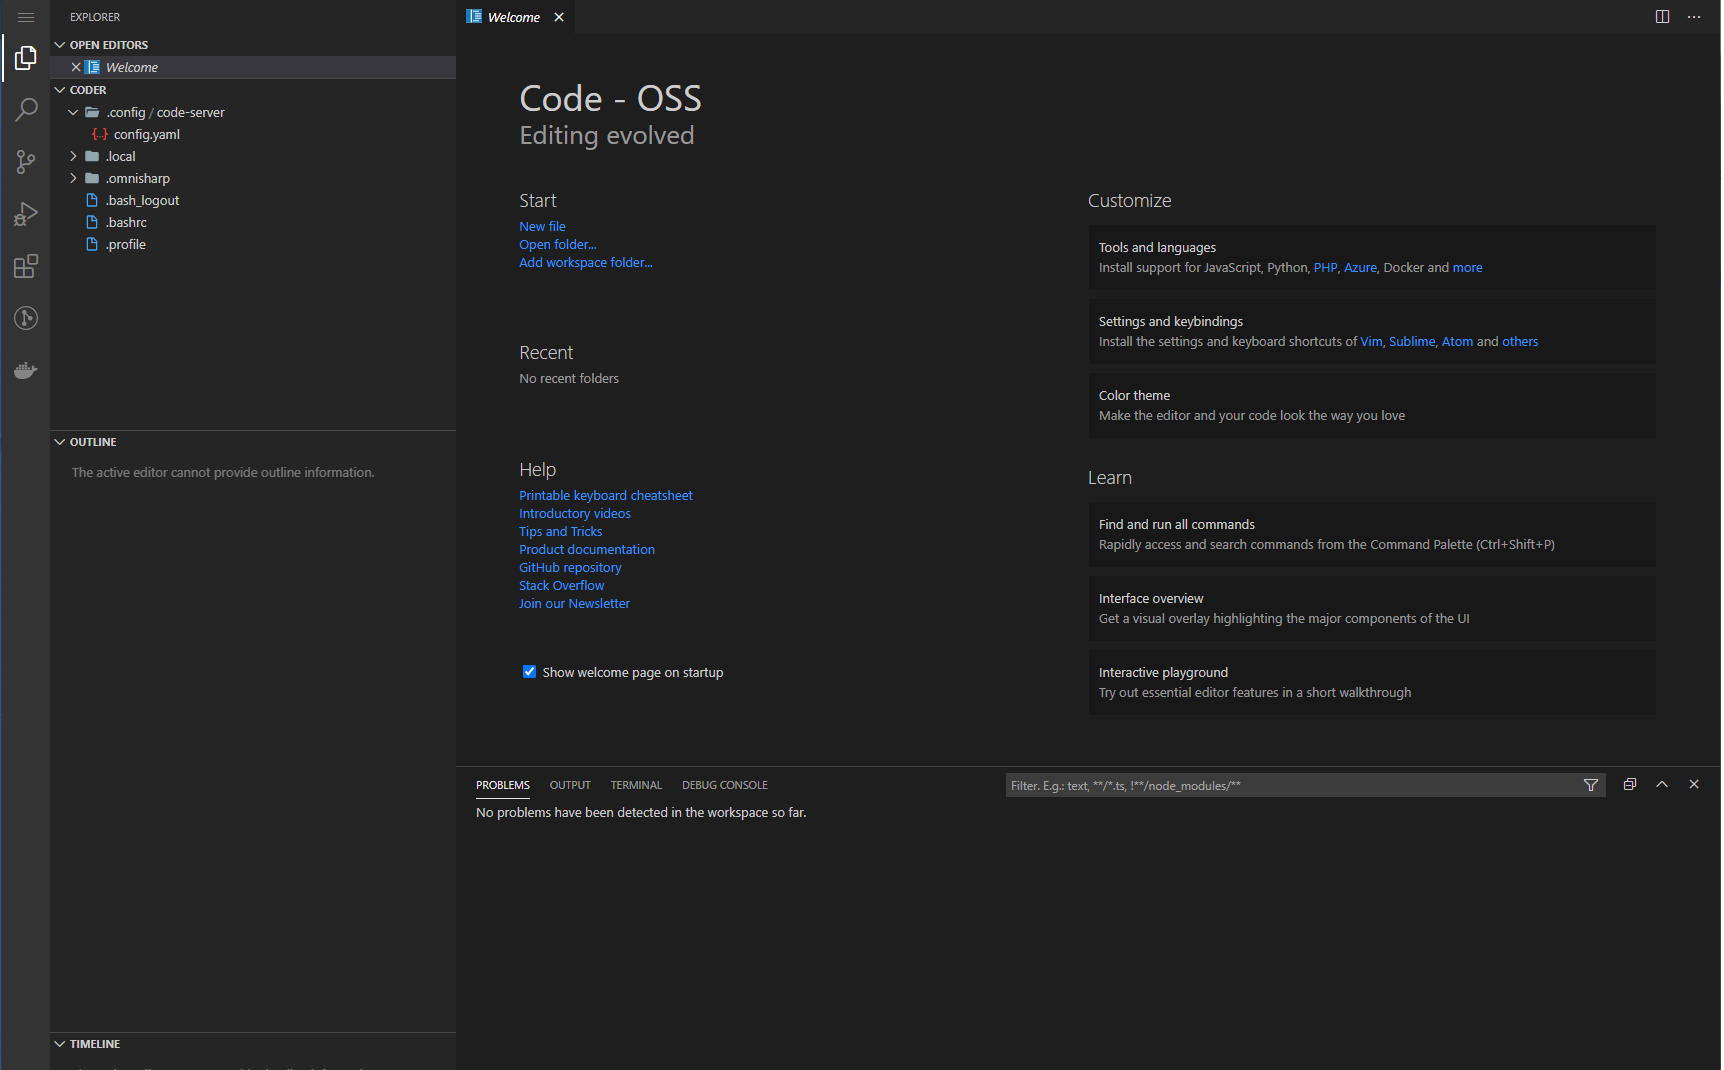Open the Docker view icon
This screenshot has height=1070, width=1724.
[x=26, y=370]
